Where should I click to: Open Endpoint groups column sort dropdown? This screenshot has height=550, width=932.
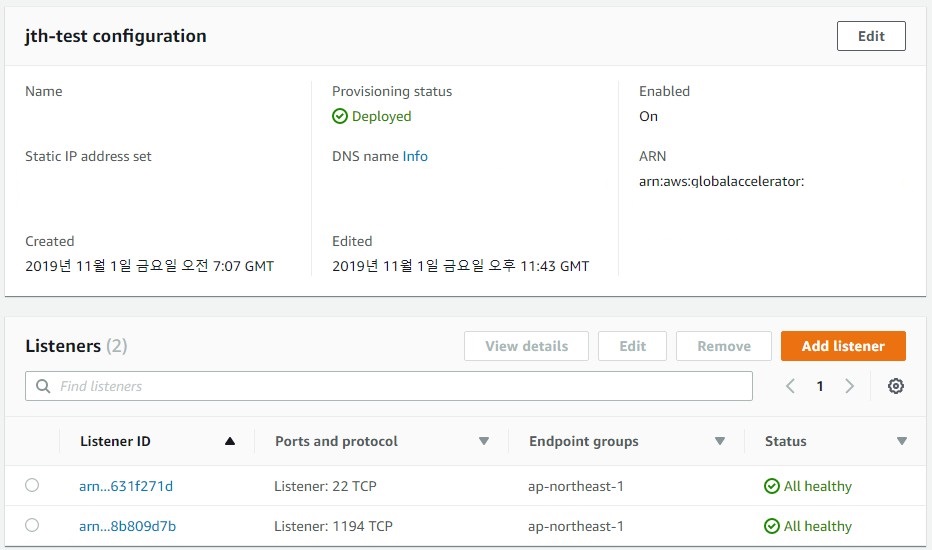click(719, 441)
